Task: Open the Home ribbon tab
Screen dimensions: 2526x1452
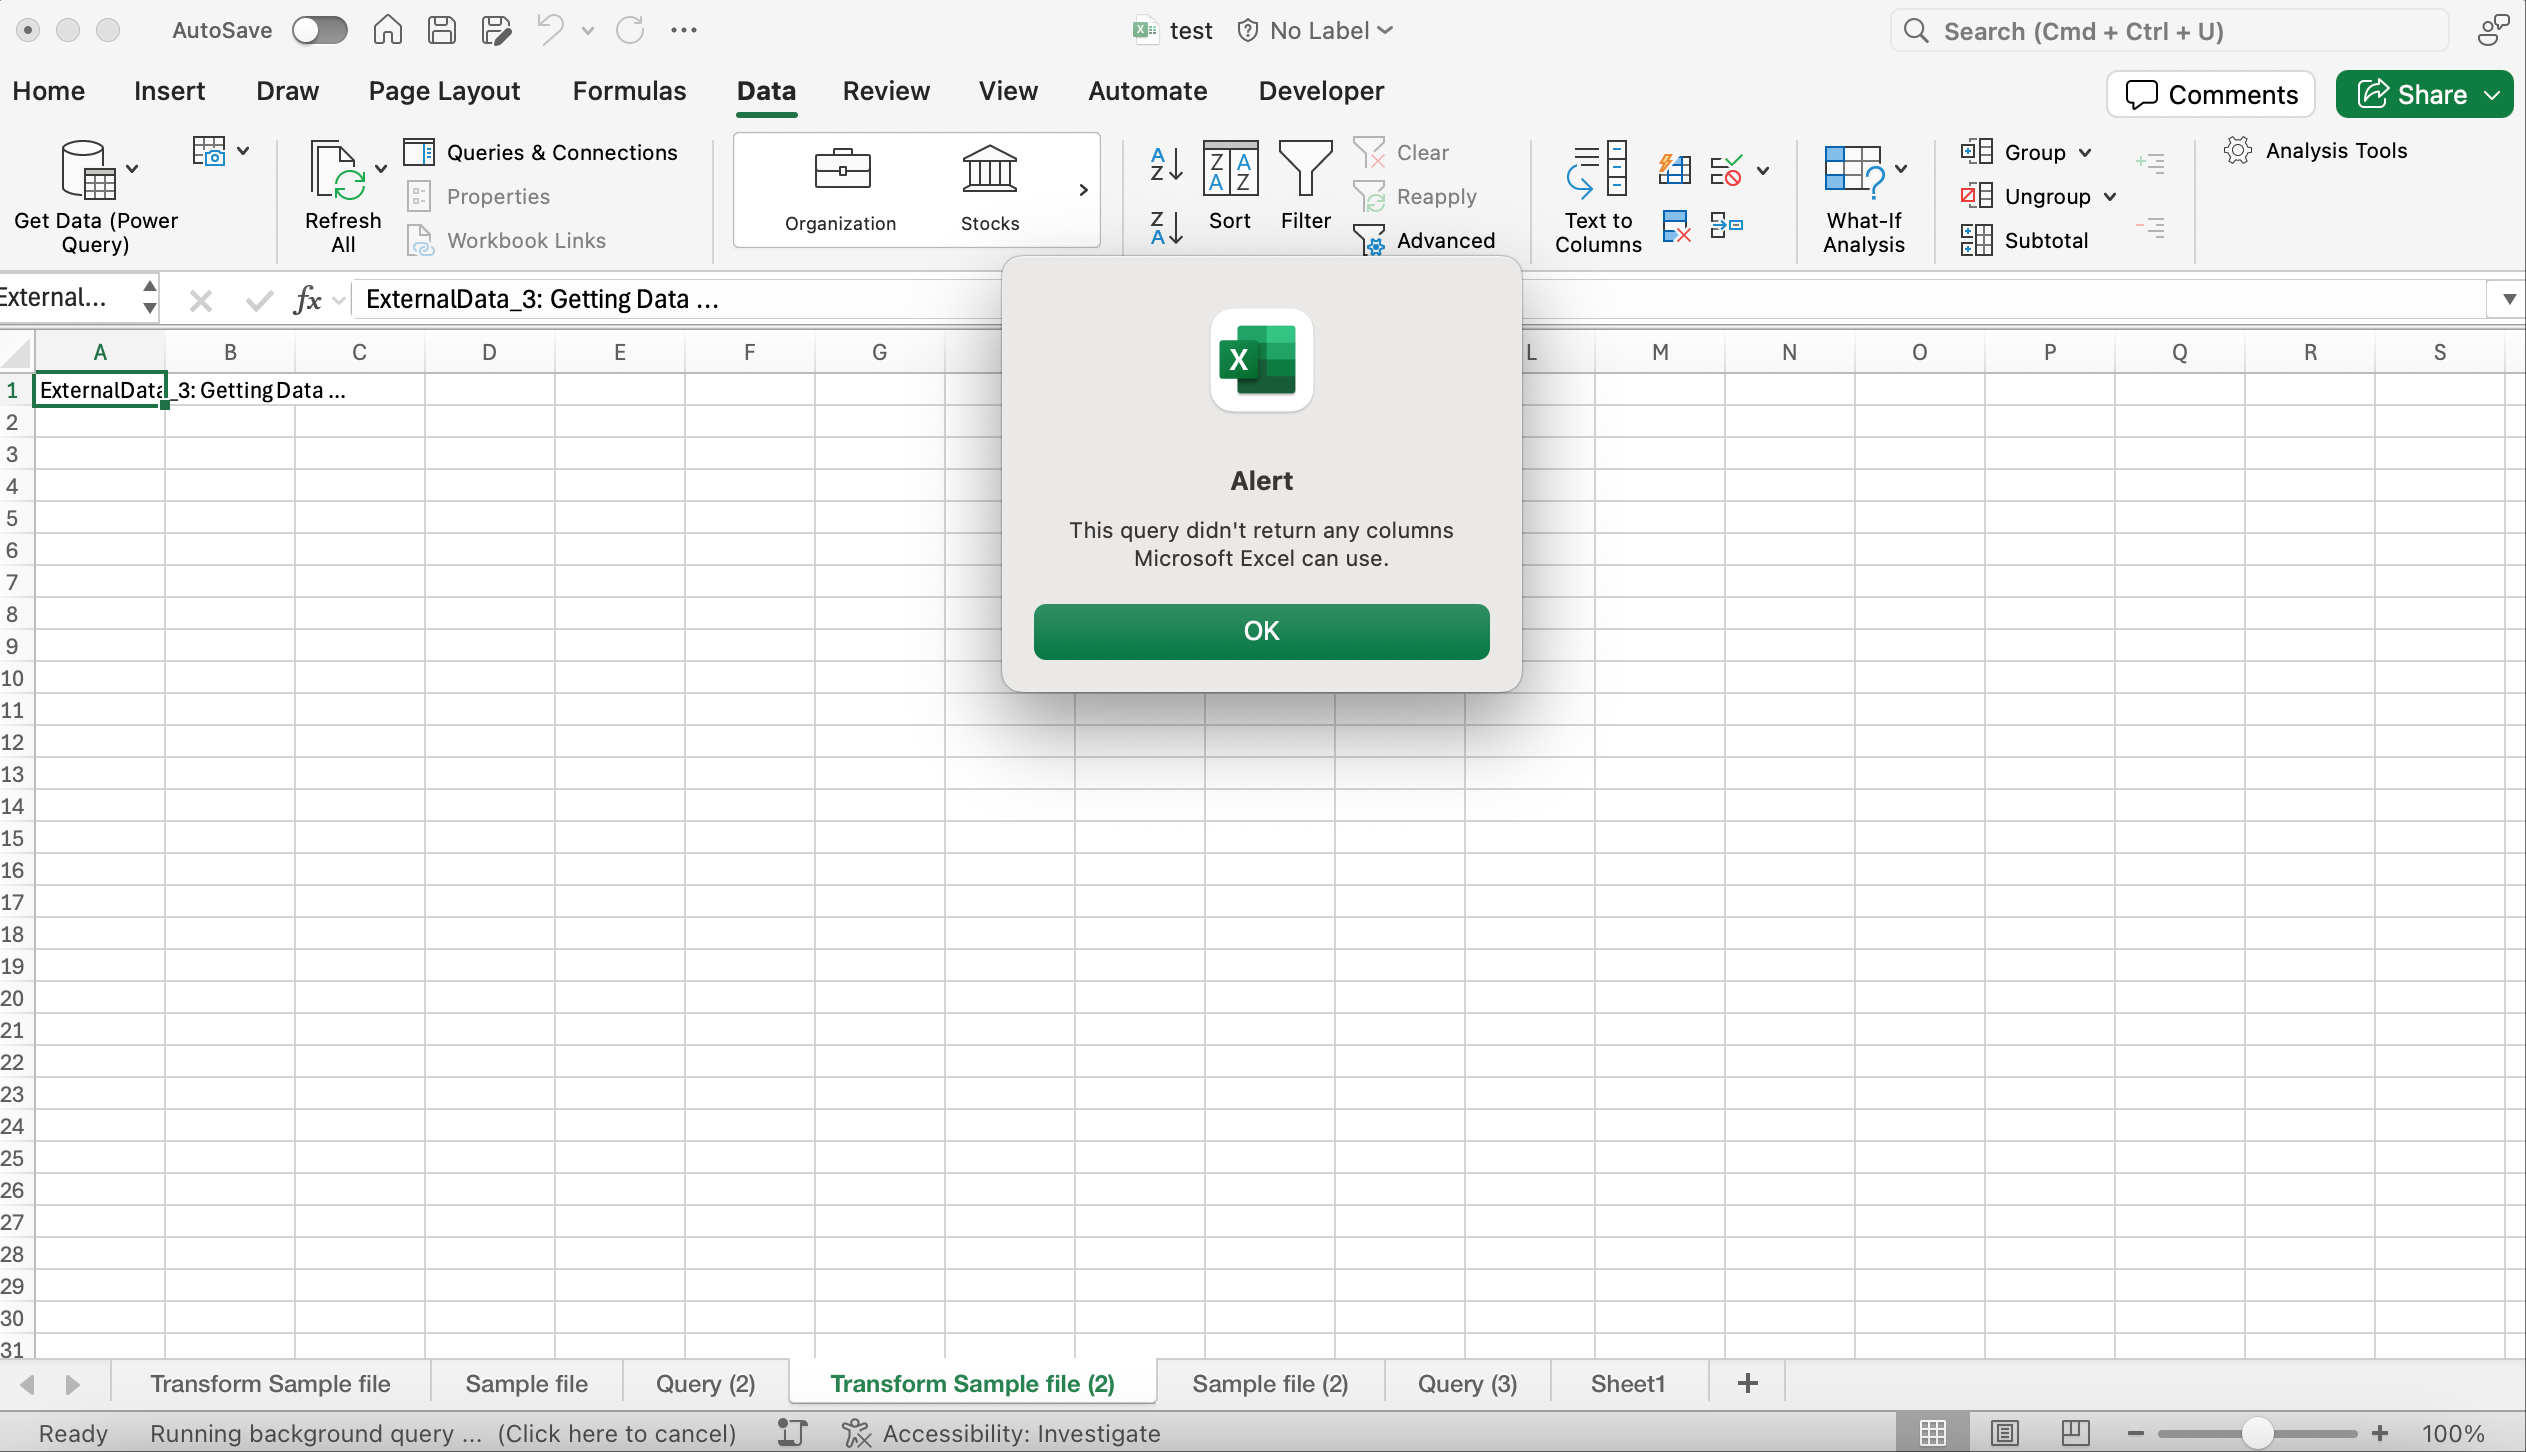Action: point(49,91)
